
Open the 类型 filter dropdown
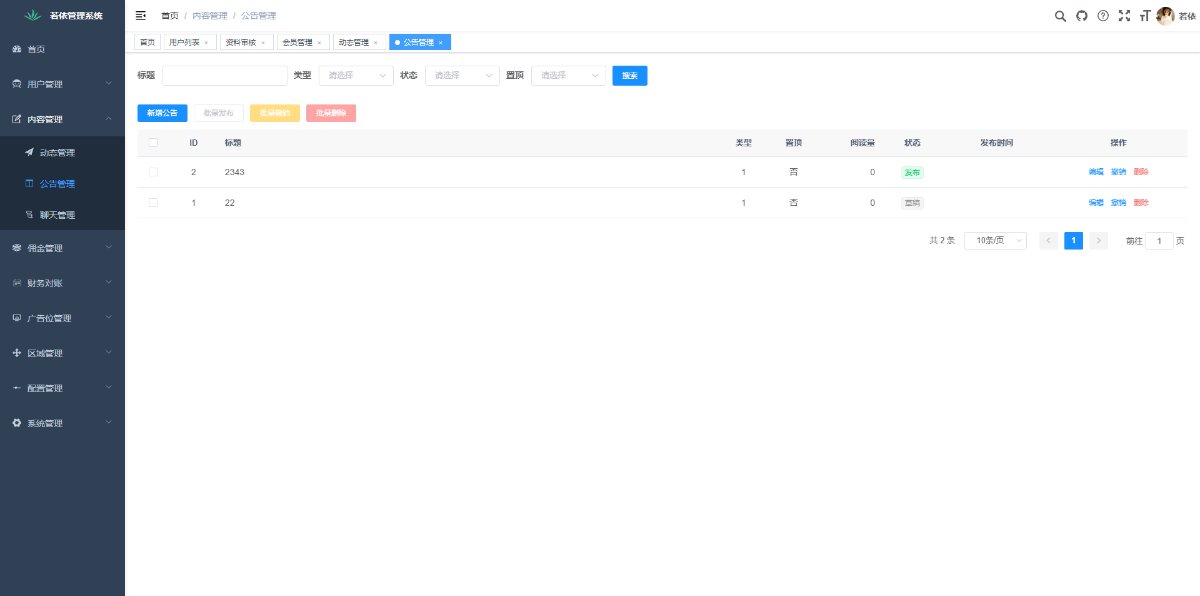click(356, 75)
